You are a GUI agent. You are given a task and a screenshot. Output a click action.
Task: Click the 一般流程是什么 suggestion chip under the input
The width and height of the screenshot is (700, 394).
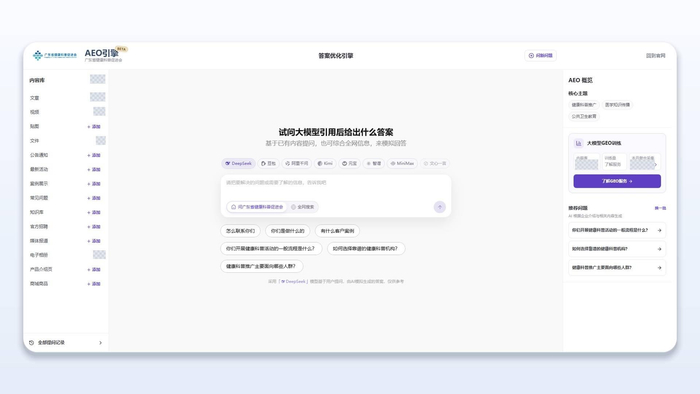271,249
